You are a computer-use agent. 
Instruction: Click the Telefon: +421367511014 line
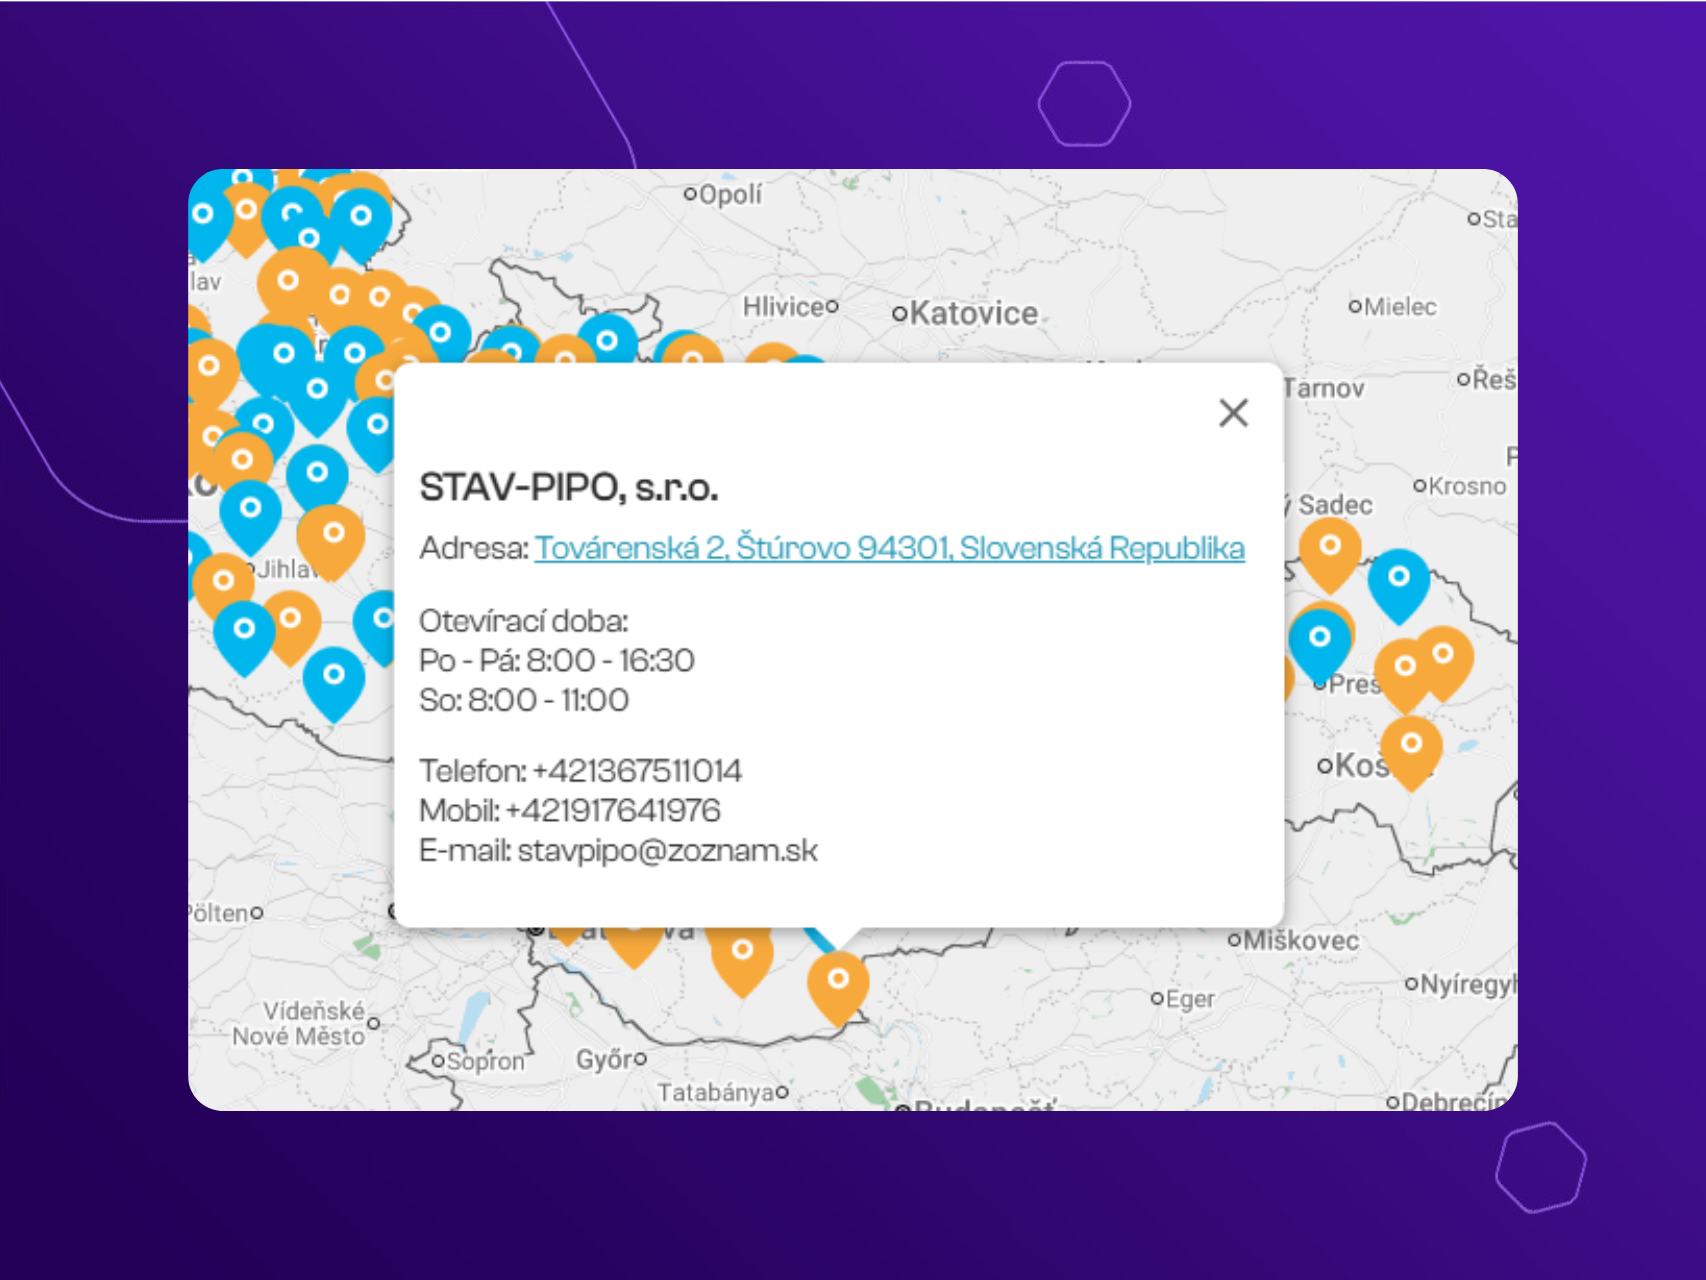(x=580, y=771)
